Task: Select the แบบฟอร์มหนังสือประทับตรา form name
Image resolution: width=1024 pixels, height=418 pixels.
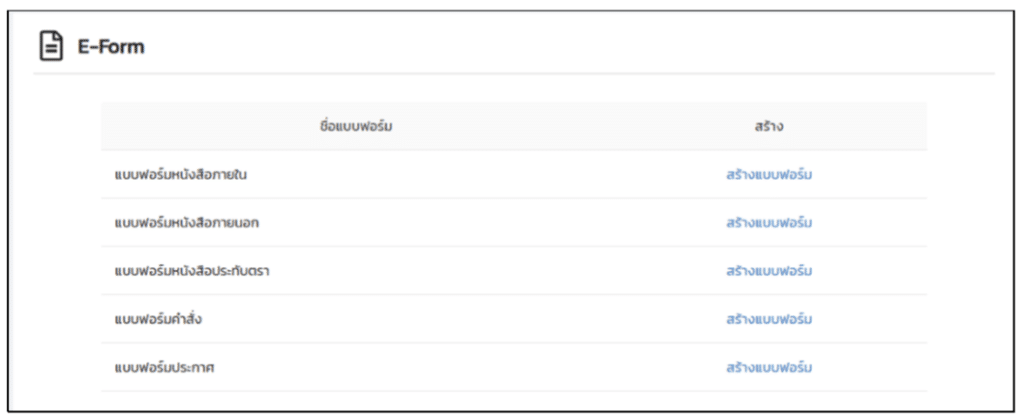Action: tap(191, 271)
